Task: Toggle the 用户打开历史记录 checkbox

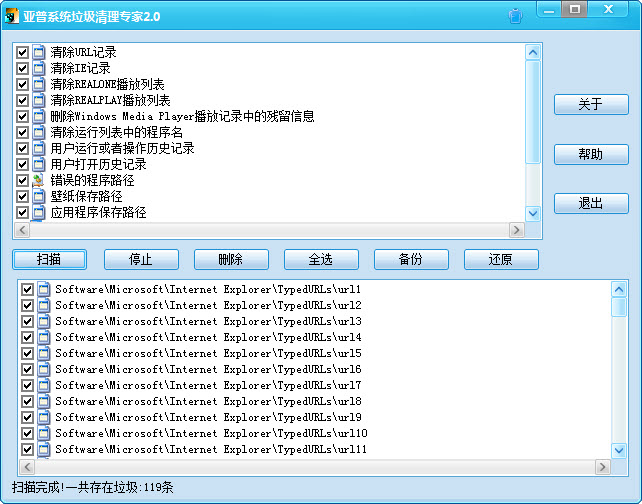Action: pyautogui.click(x=23, y=164)
